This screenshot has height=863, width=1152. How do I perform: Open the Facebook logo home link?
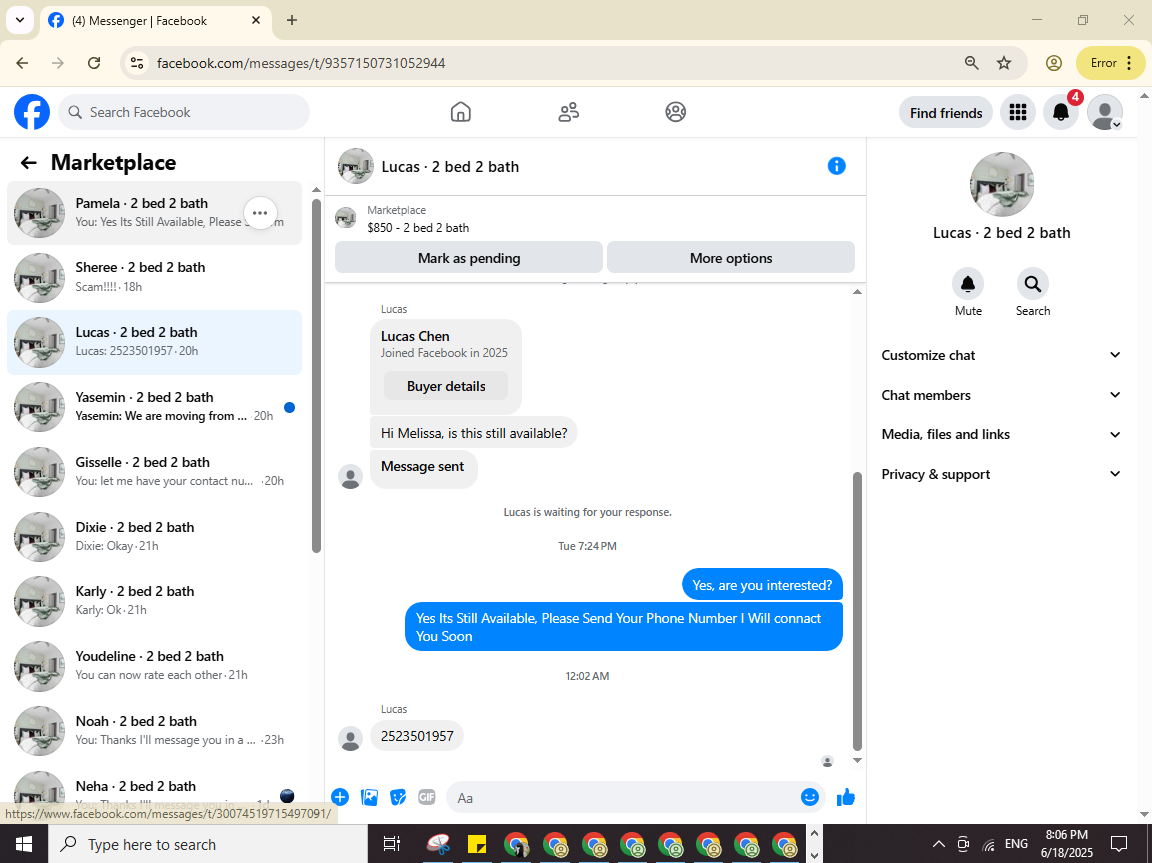click(x=32, y=112)
